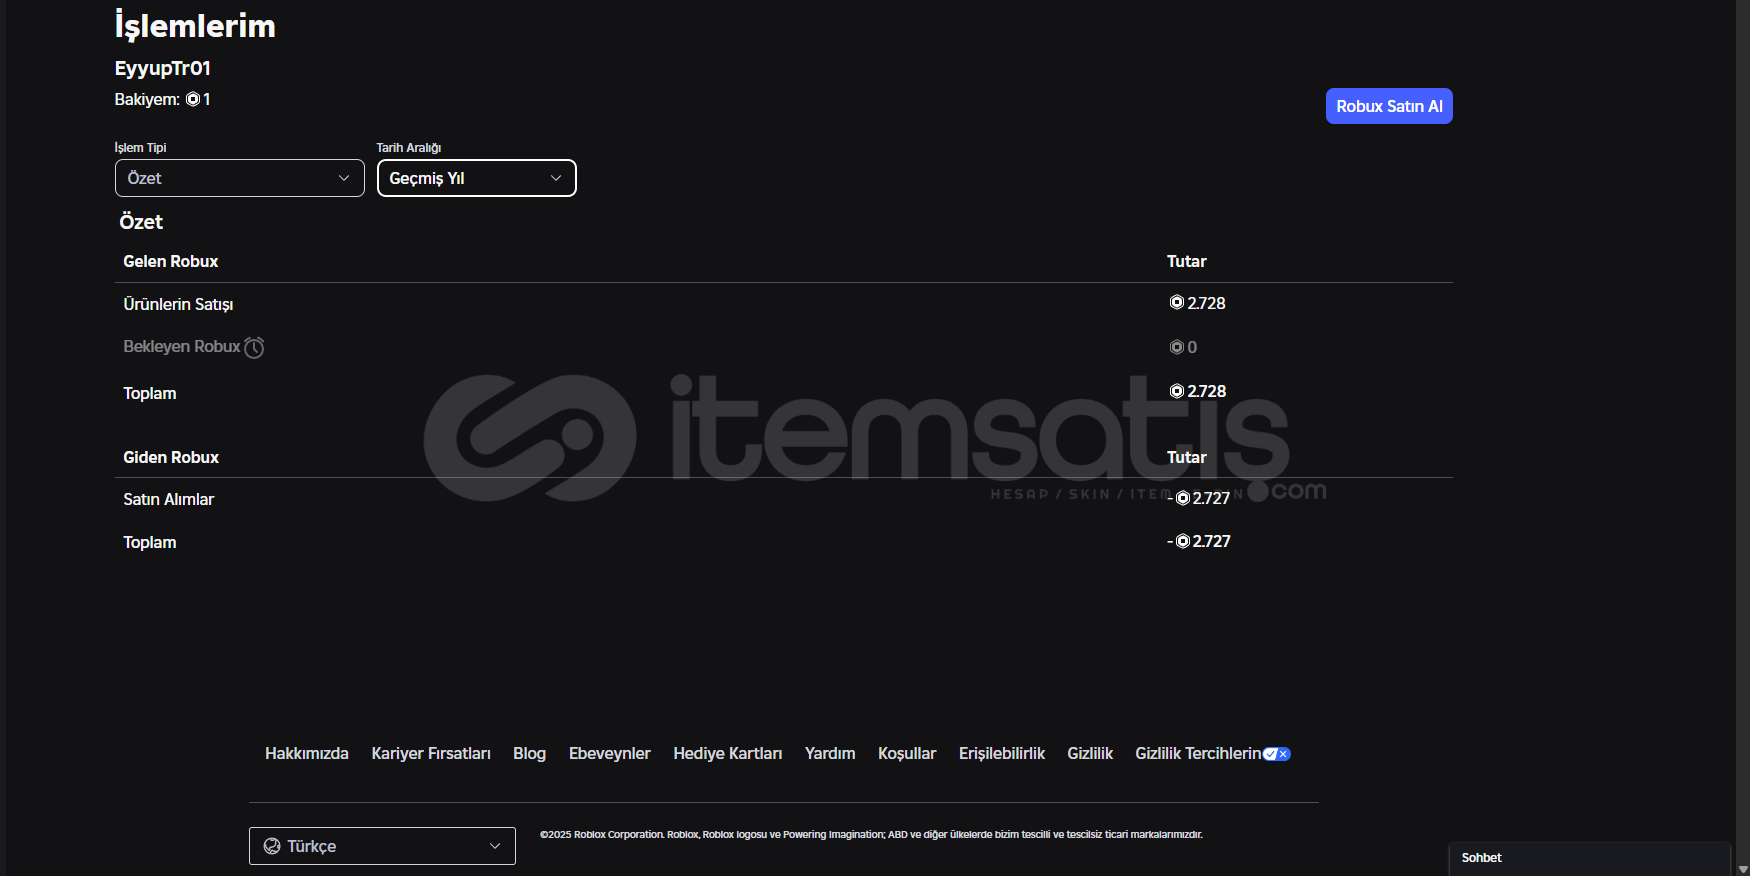Click the Satın Alımlar row label
The height and width of the screenshot is (876, 1750).
[x=169, y=499]
